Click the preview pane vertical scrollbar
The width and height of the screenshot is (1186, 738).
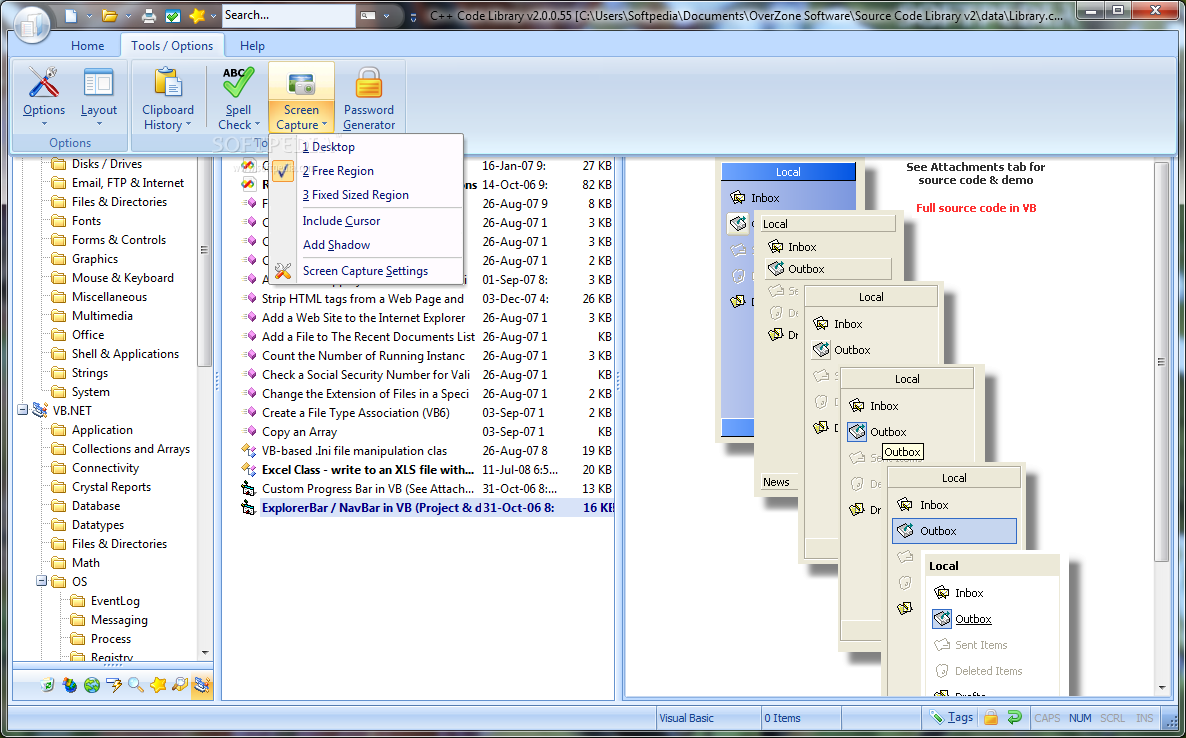pyautogui.click(x=1162, y=361)
